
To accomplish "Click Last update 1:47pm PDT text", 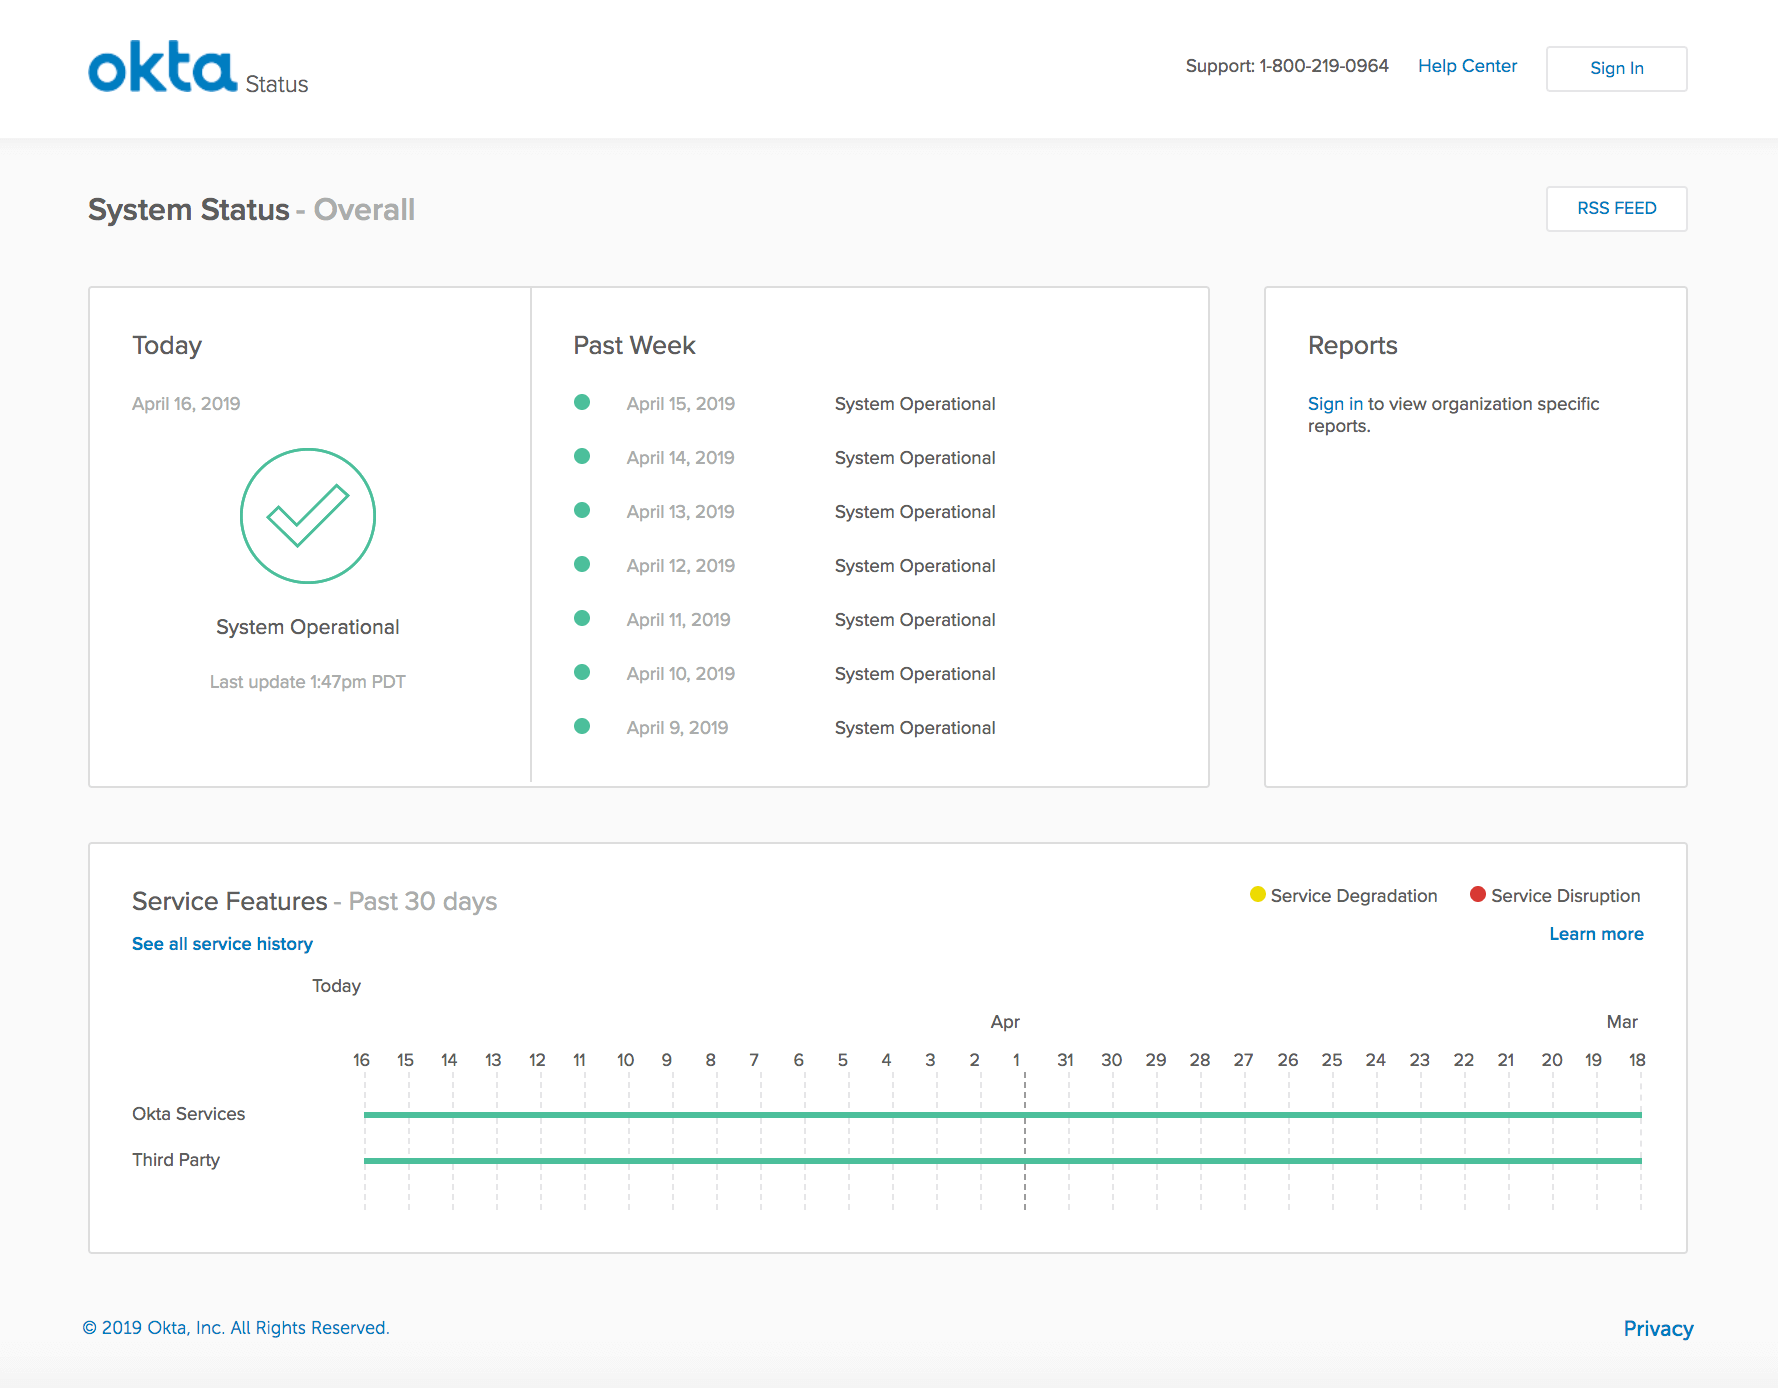I will coord(308,682).
